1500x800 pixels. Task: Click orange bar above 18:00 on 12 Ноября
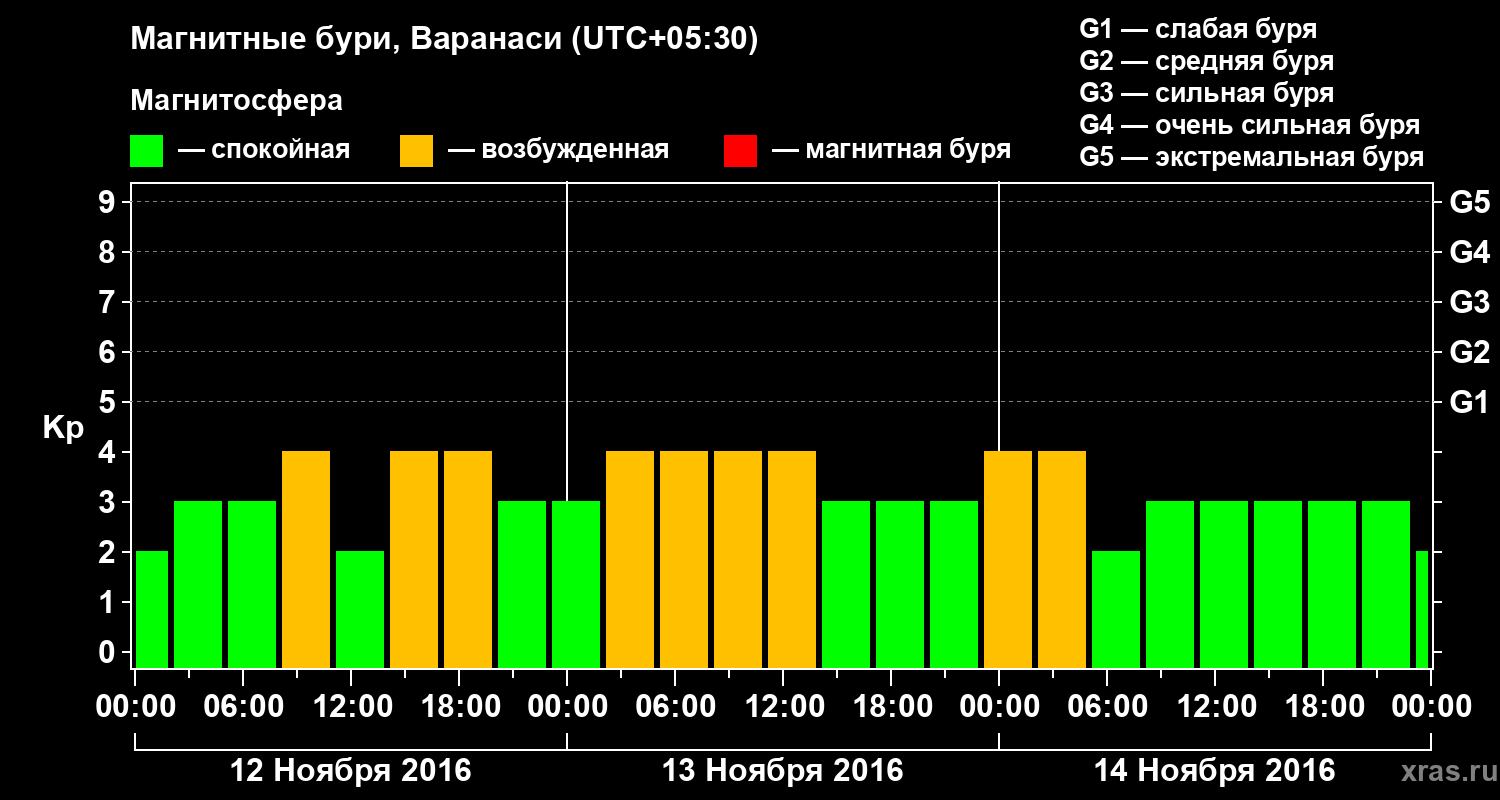click(468, 559)
